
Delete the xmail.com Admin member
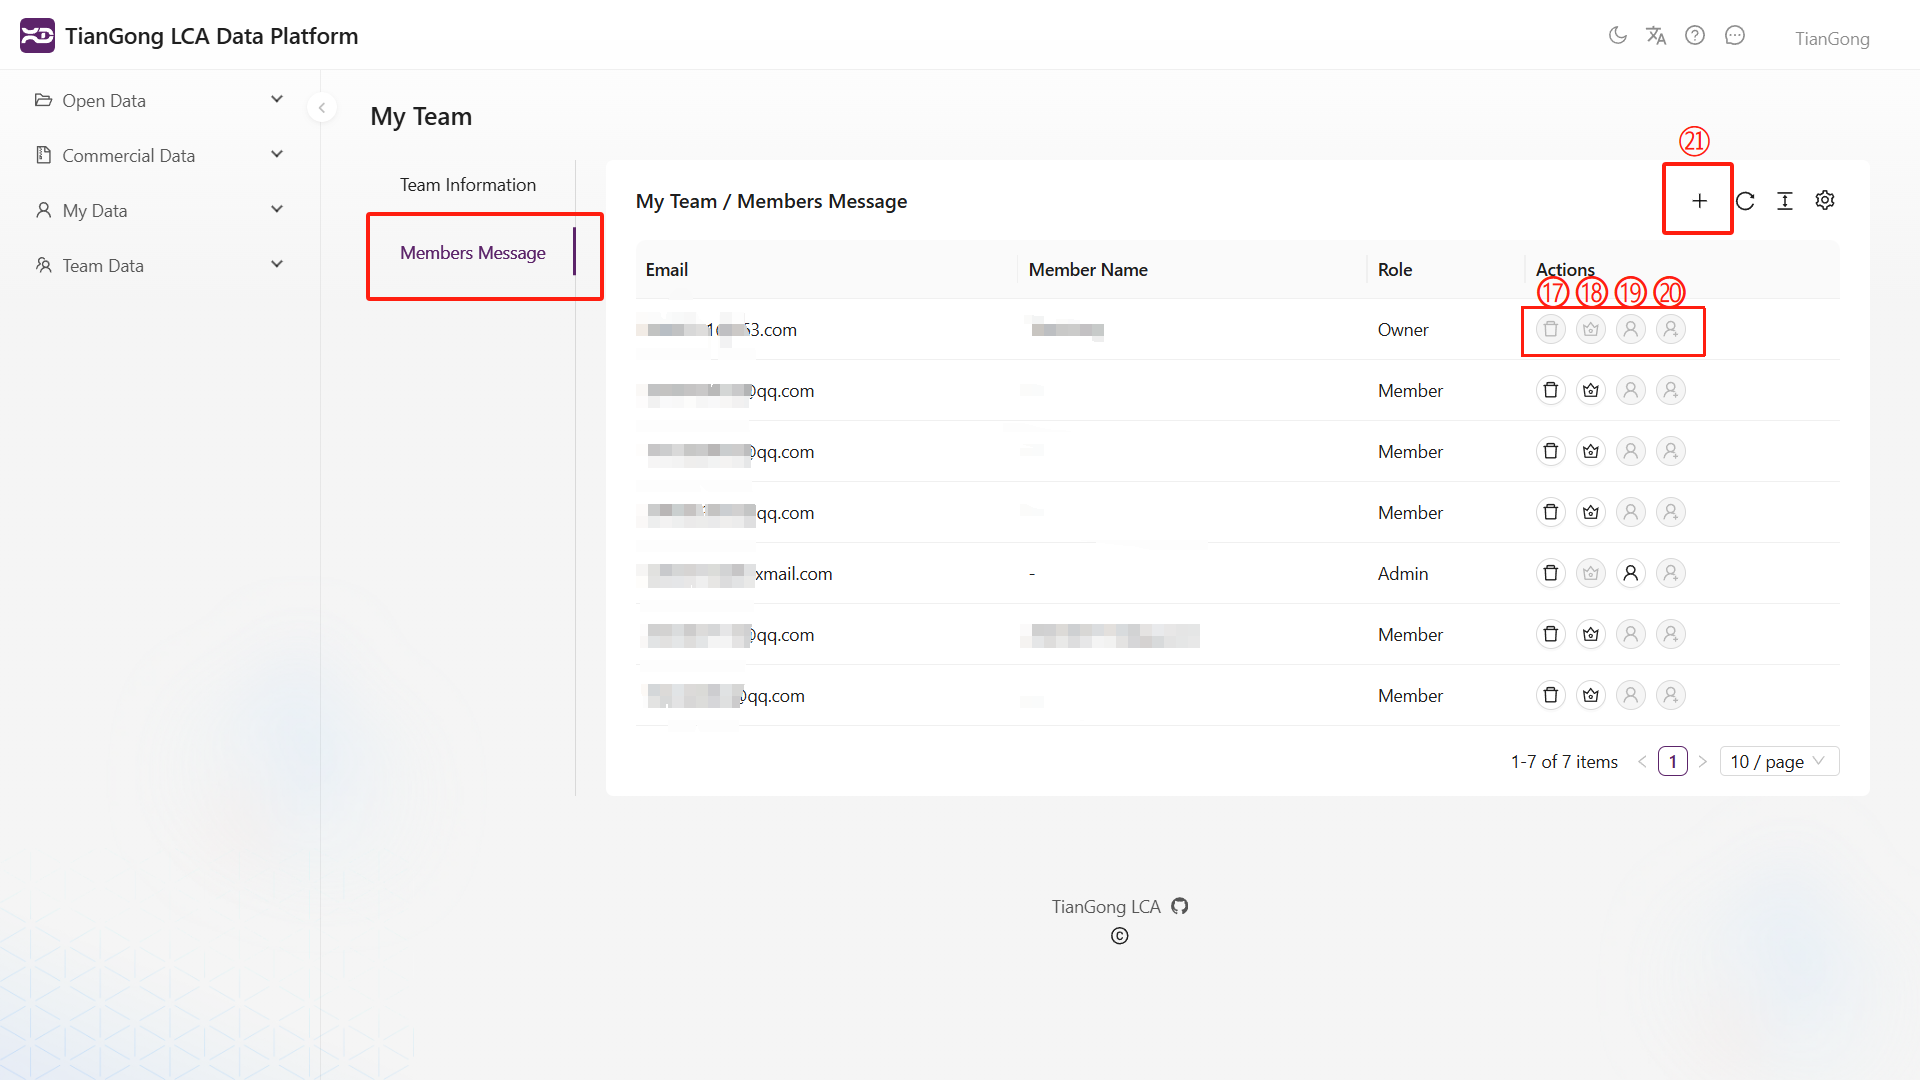[1551, 573]
